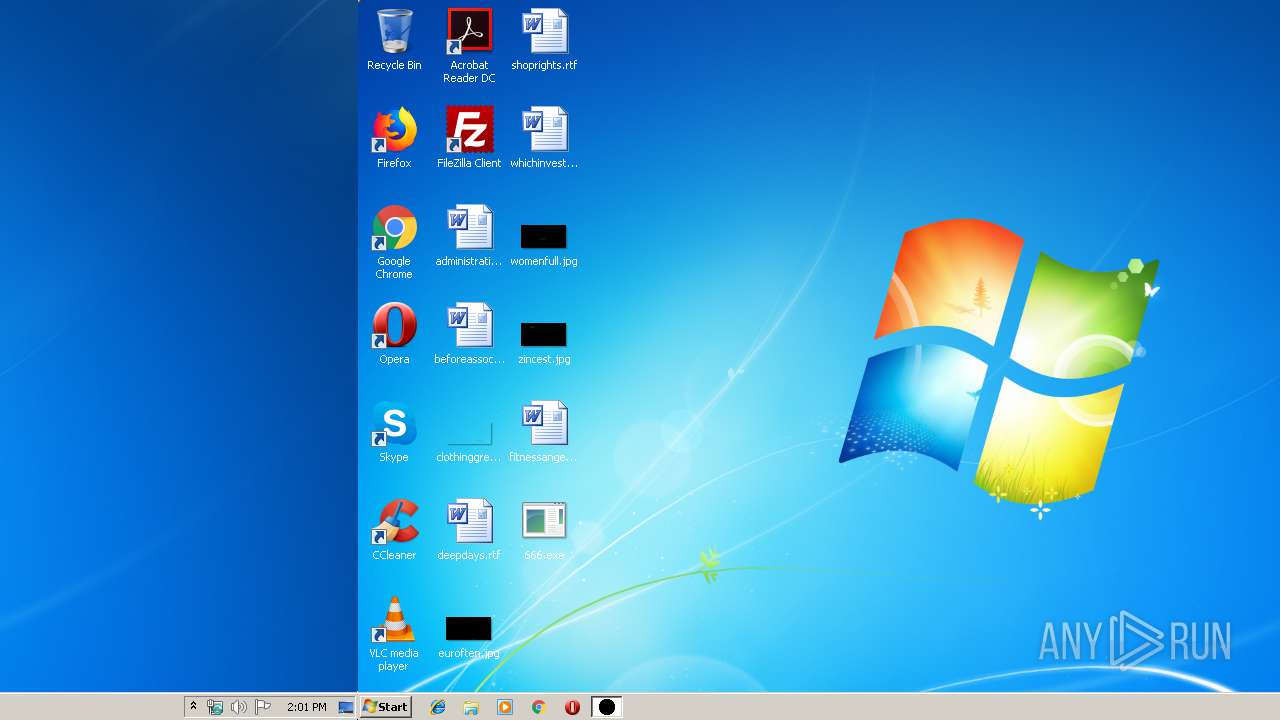This screenshot has height=720, width=1280.
Task: Click the 2:01 PM clock
Action: tap(306, 707)
